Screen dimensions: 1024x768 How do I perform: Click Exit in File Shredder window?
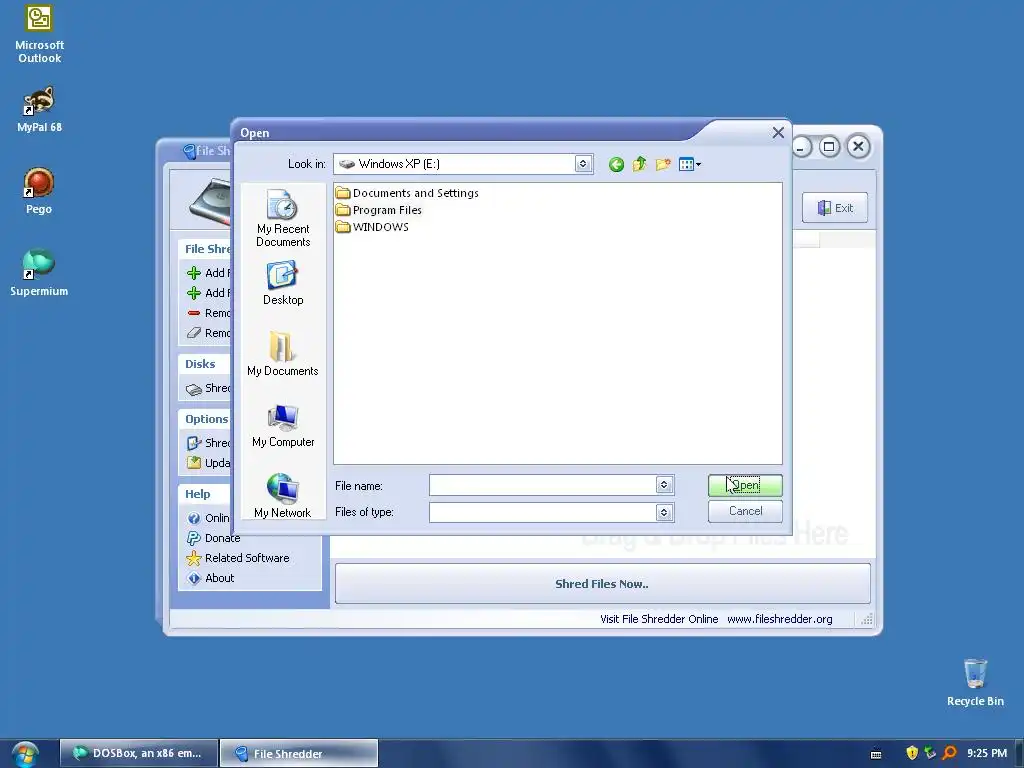pyautogui.click(x=835, y=208)
